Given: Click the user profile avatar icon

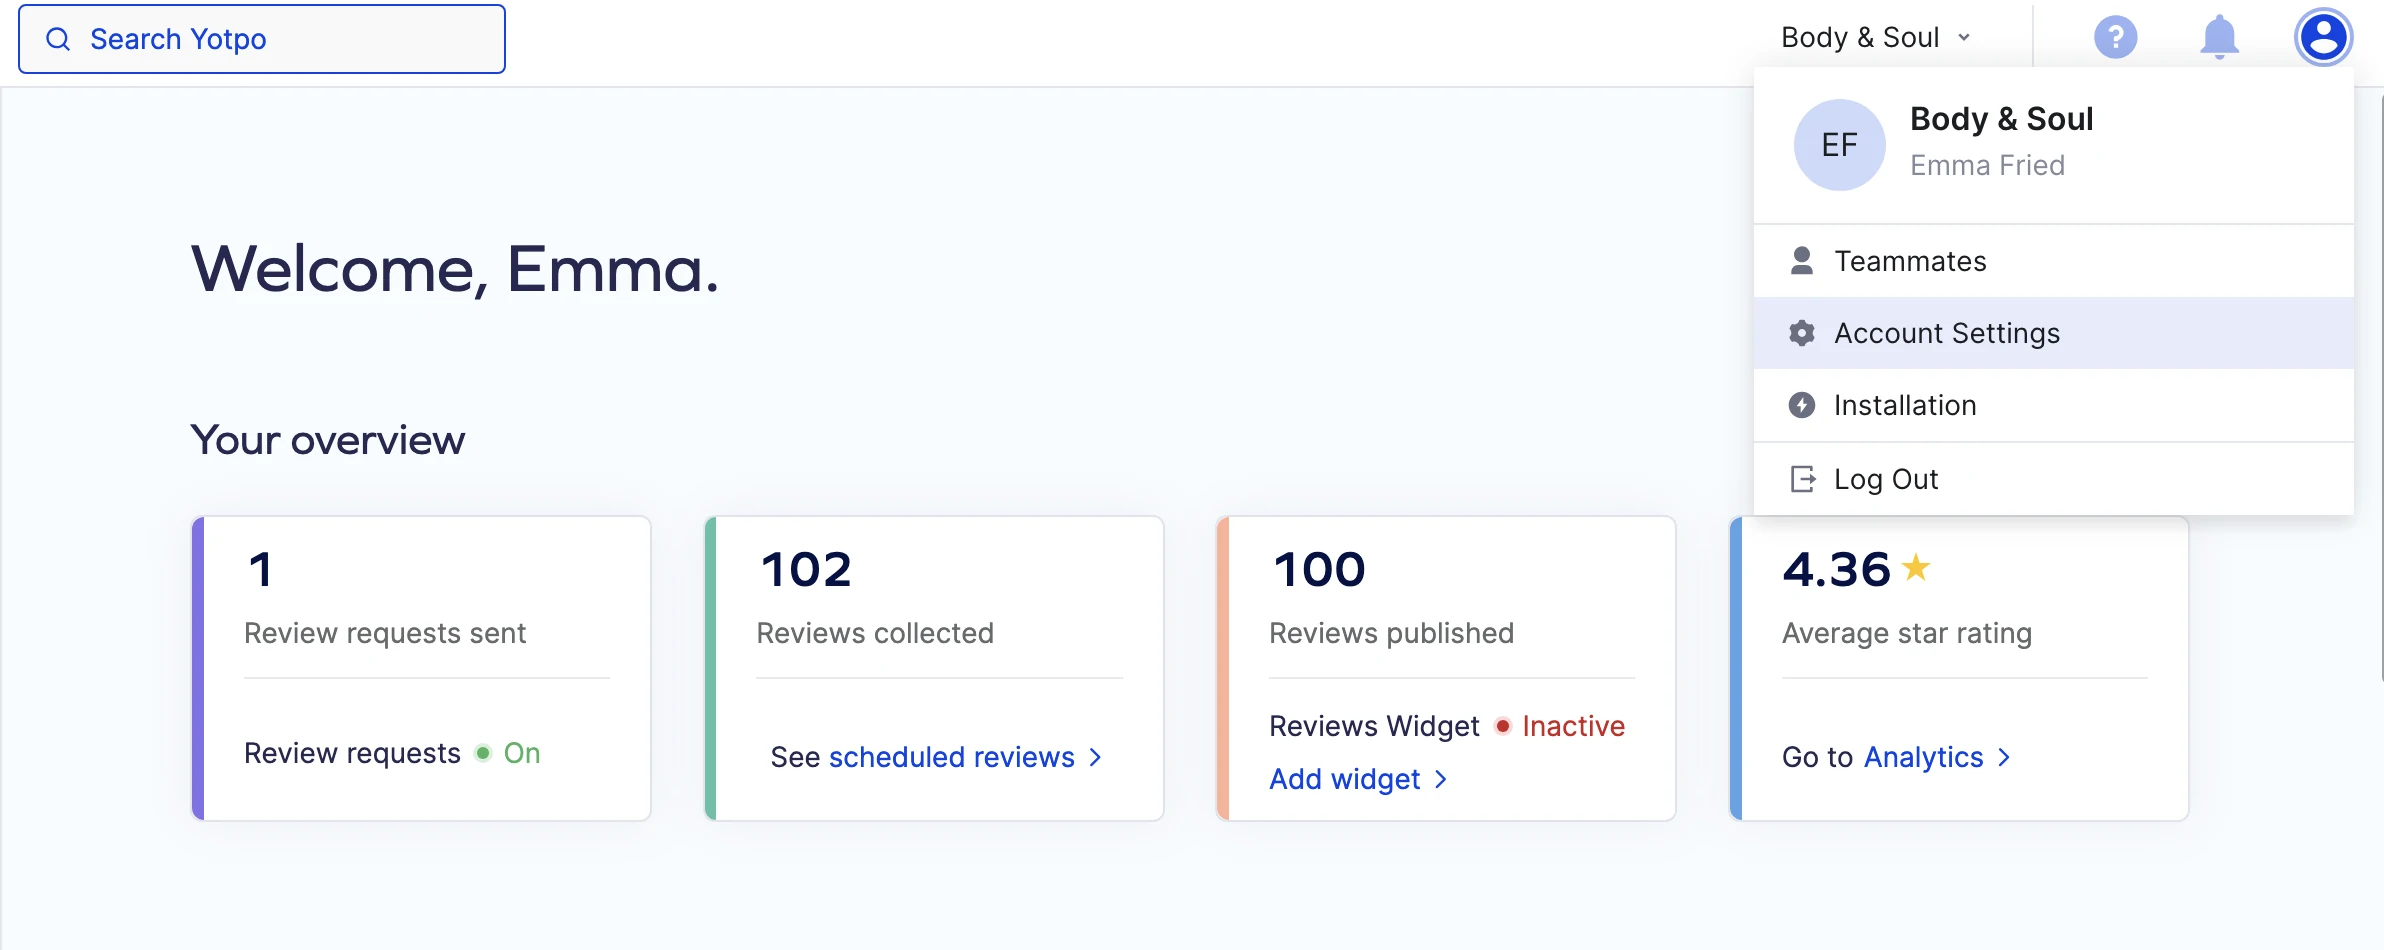Looking at the screenshot, I should point(2323,38).
